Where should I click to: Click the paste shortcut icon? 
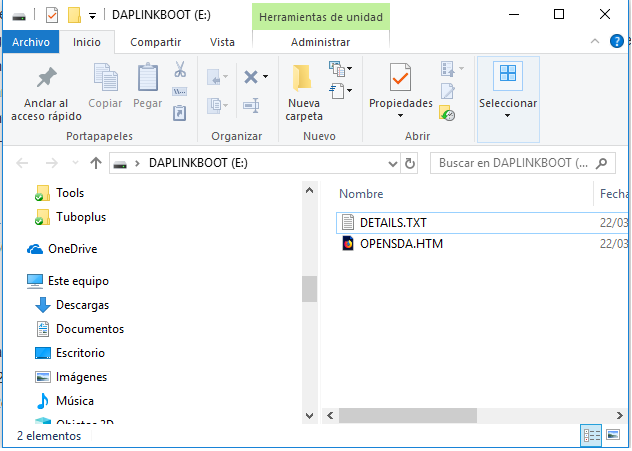(179, 113)
